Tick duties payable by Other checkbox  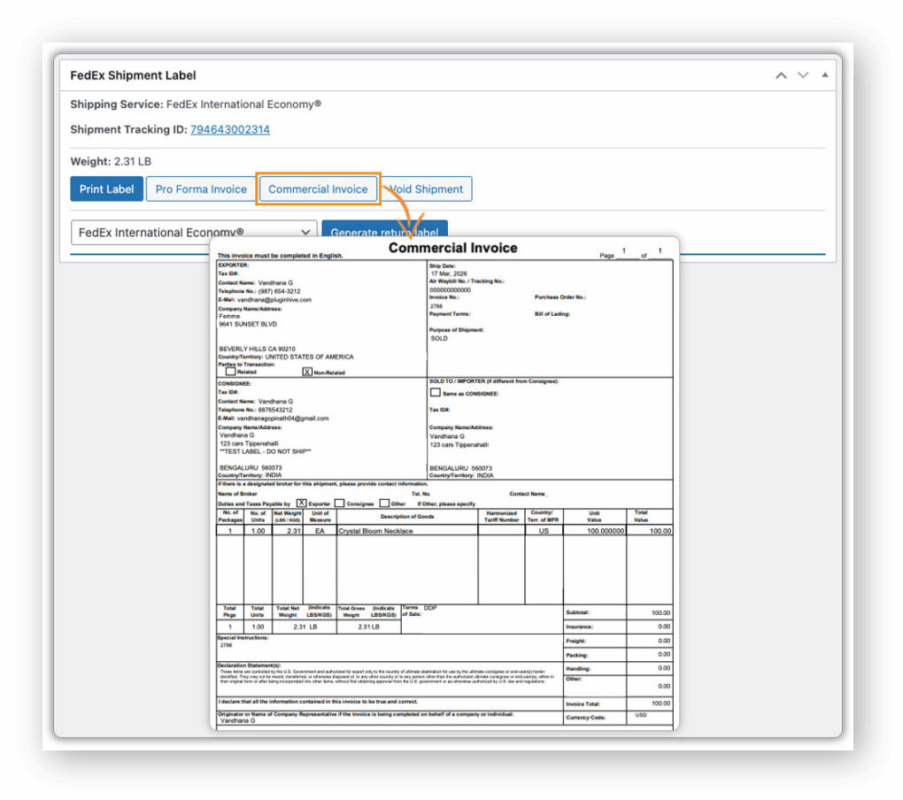[385, 503]
